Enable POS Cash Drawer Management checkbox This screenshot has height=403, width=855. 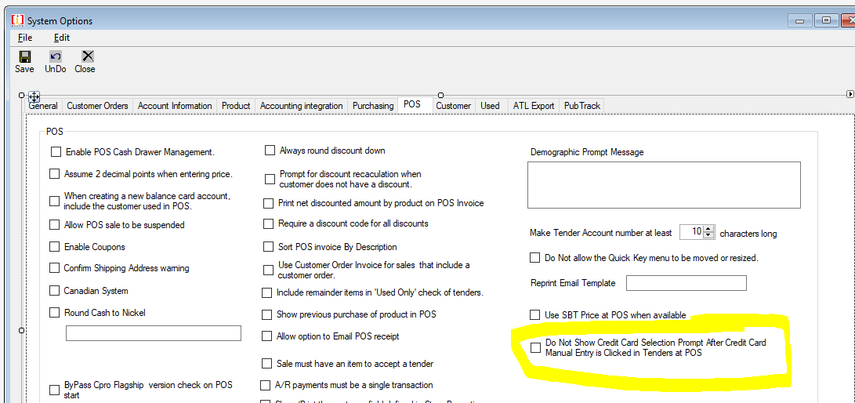(x=55, y=152)
